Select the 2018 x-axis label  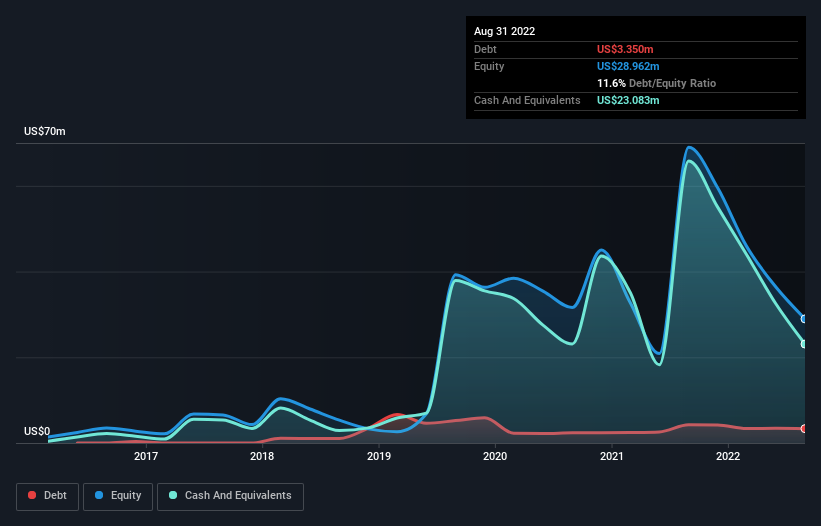pos(262,456)
